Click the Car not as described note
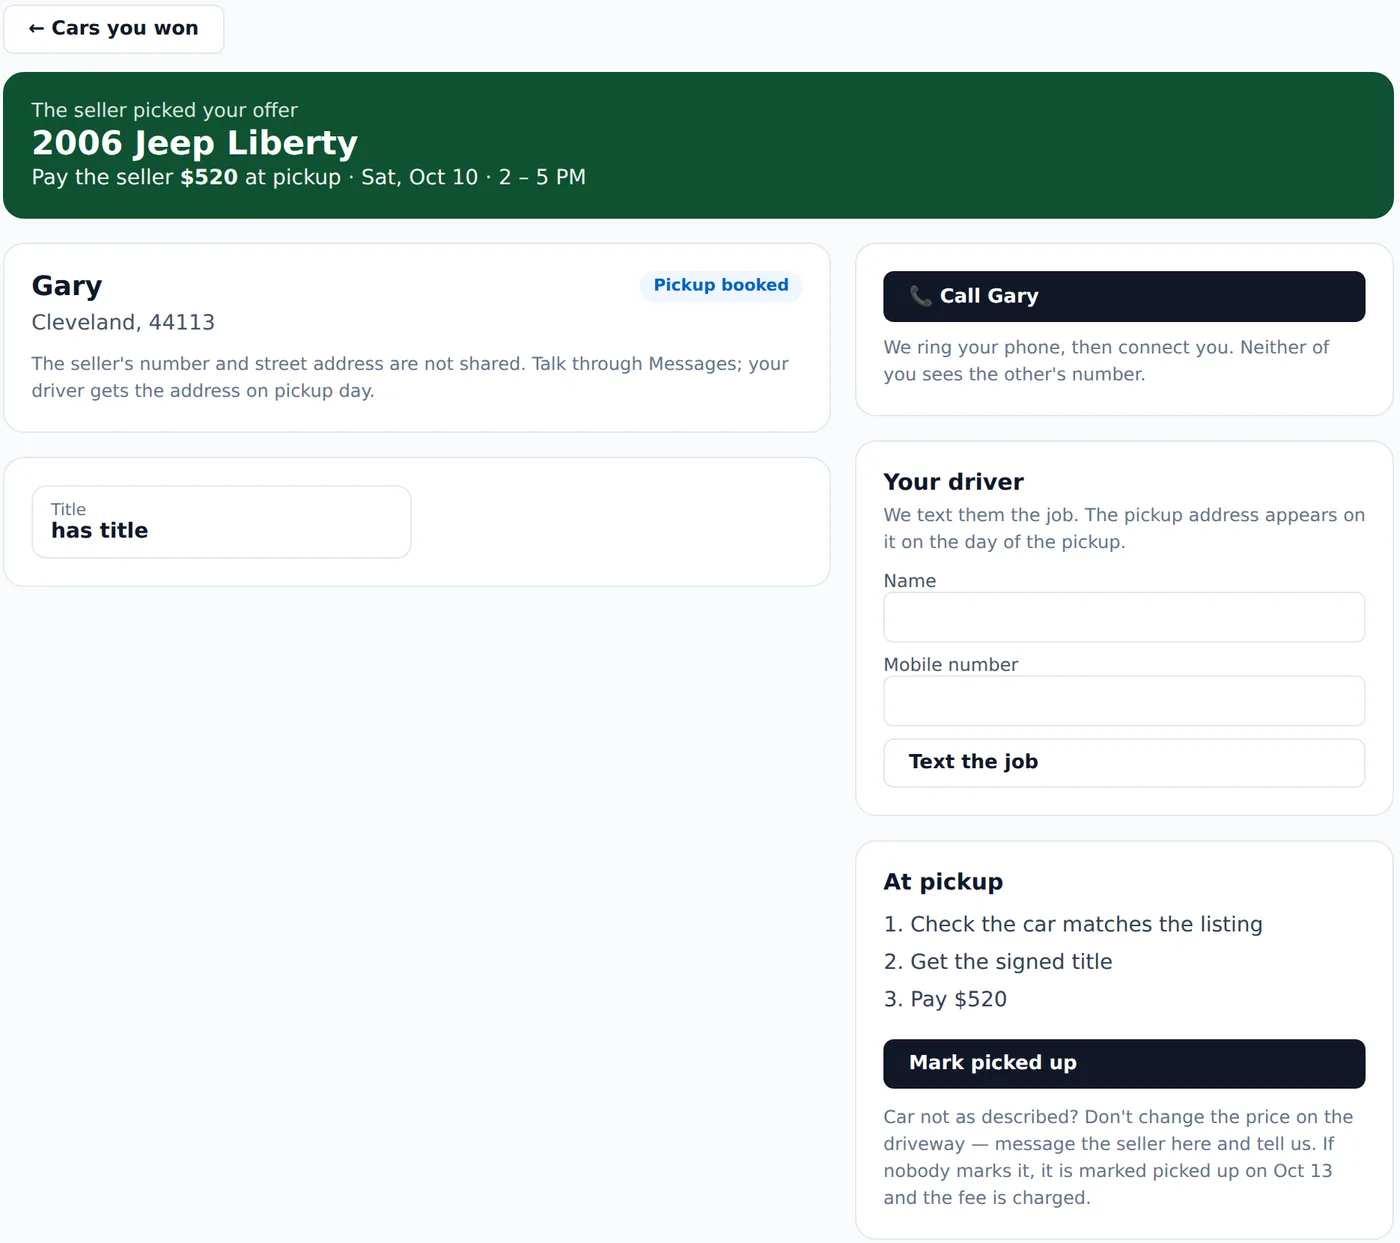This screenshot has width=1400, height=1243. (x=1118, y=1157)
